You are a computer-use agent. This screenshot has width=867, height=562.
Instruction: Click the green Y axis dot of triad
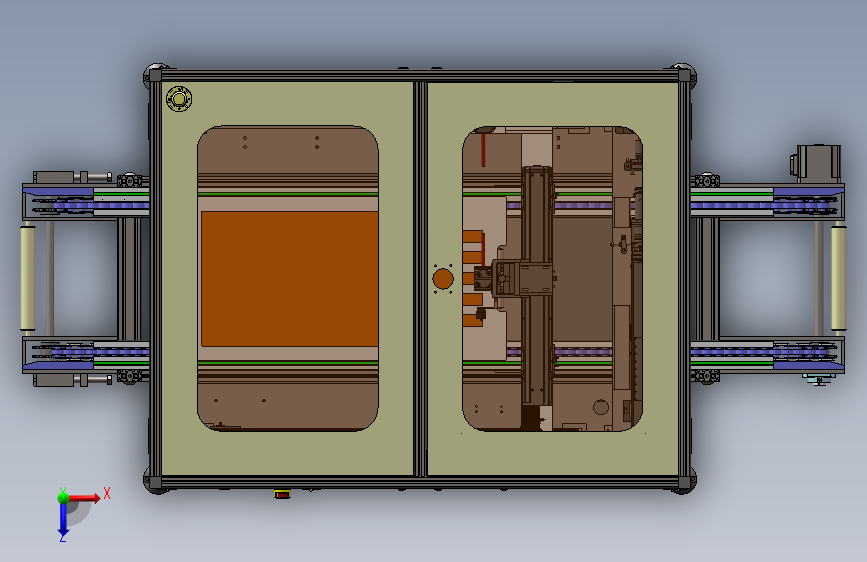click(63, 497)
